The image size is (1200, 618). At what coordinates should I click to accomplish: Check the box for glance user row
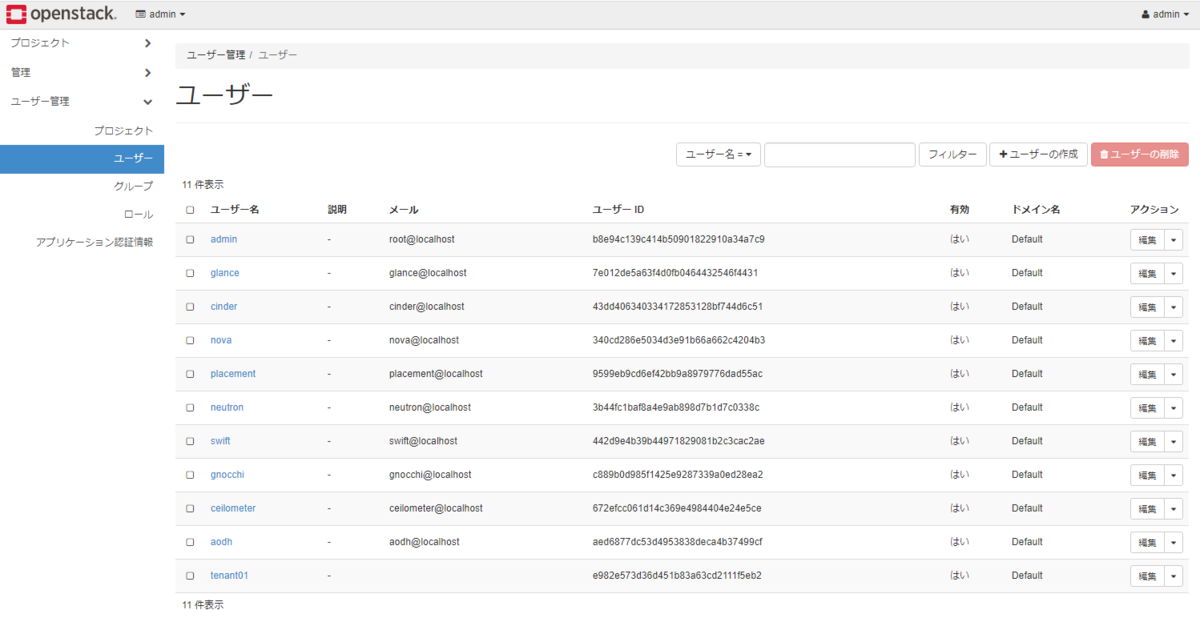190,273
